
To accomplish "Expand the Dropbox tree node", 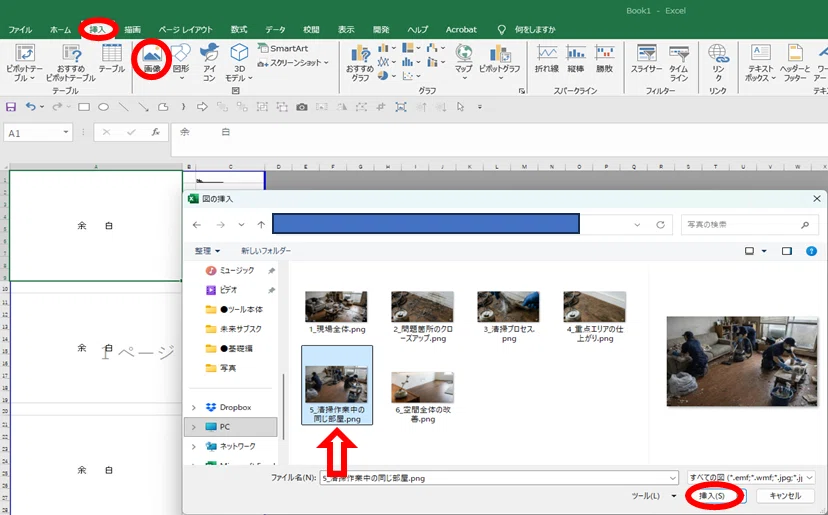I will tap(194, 407).
